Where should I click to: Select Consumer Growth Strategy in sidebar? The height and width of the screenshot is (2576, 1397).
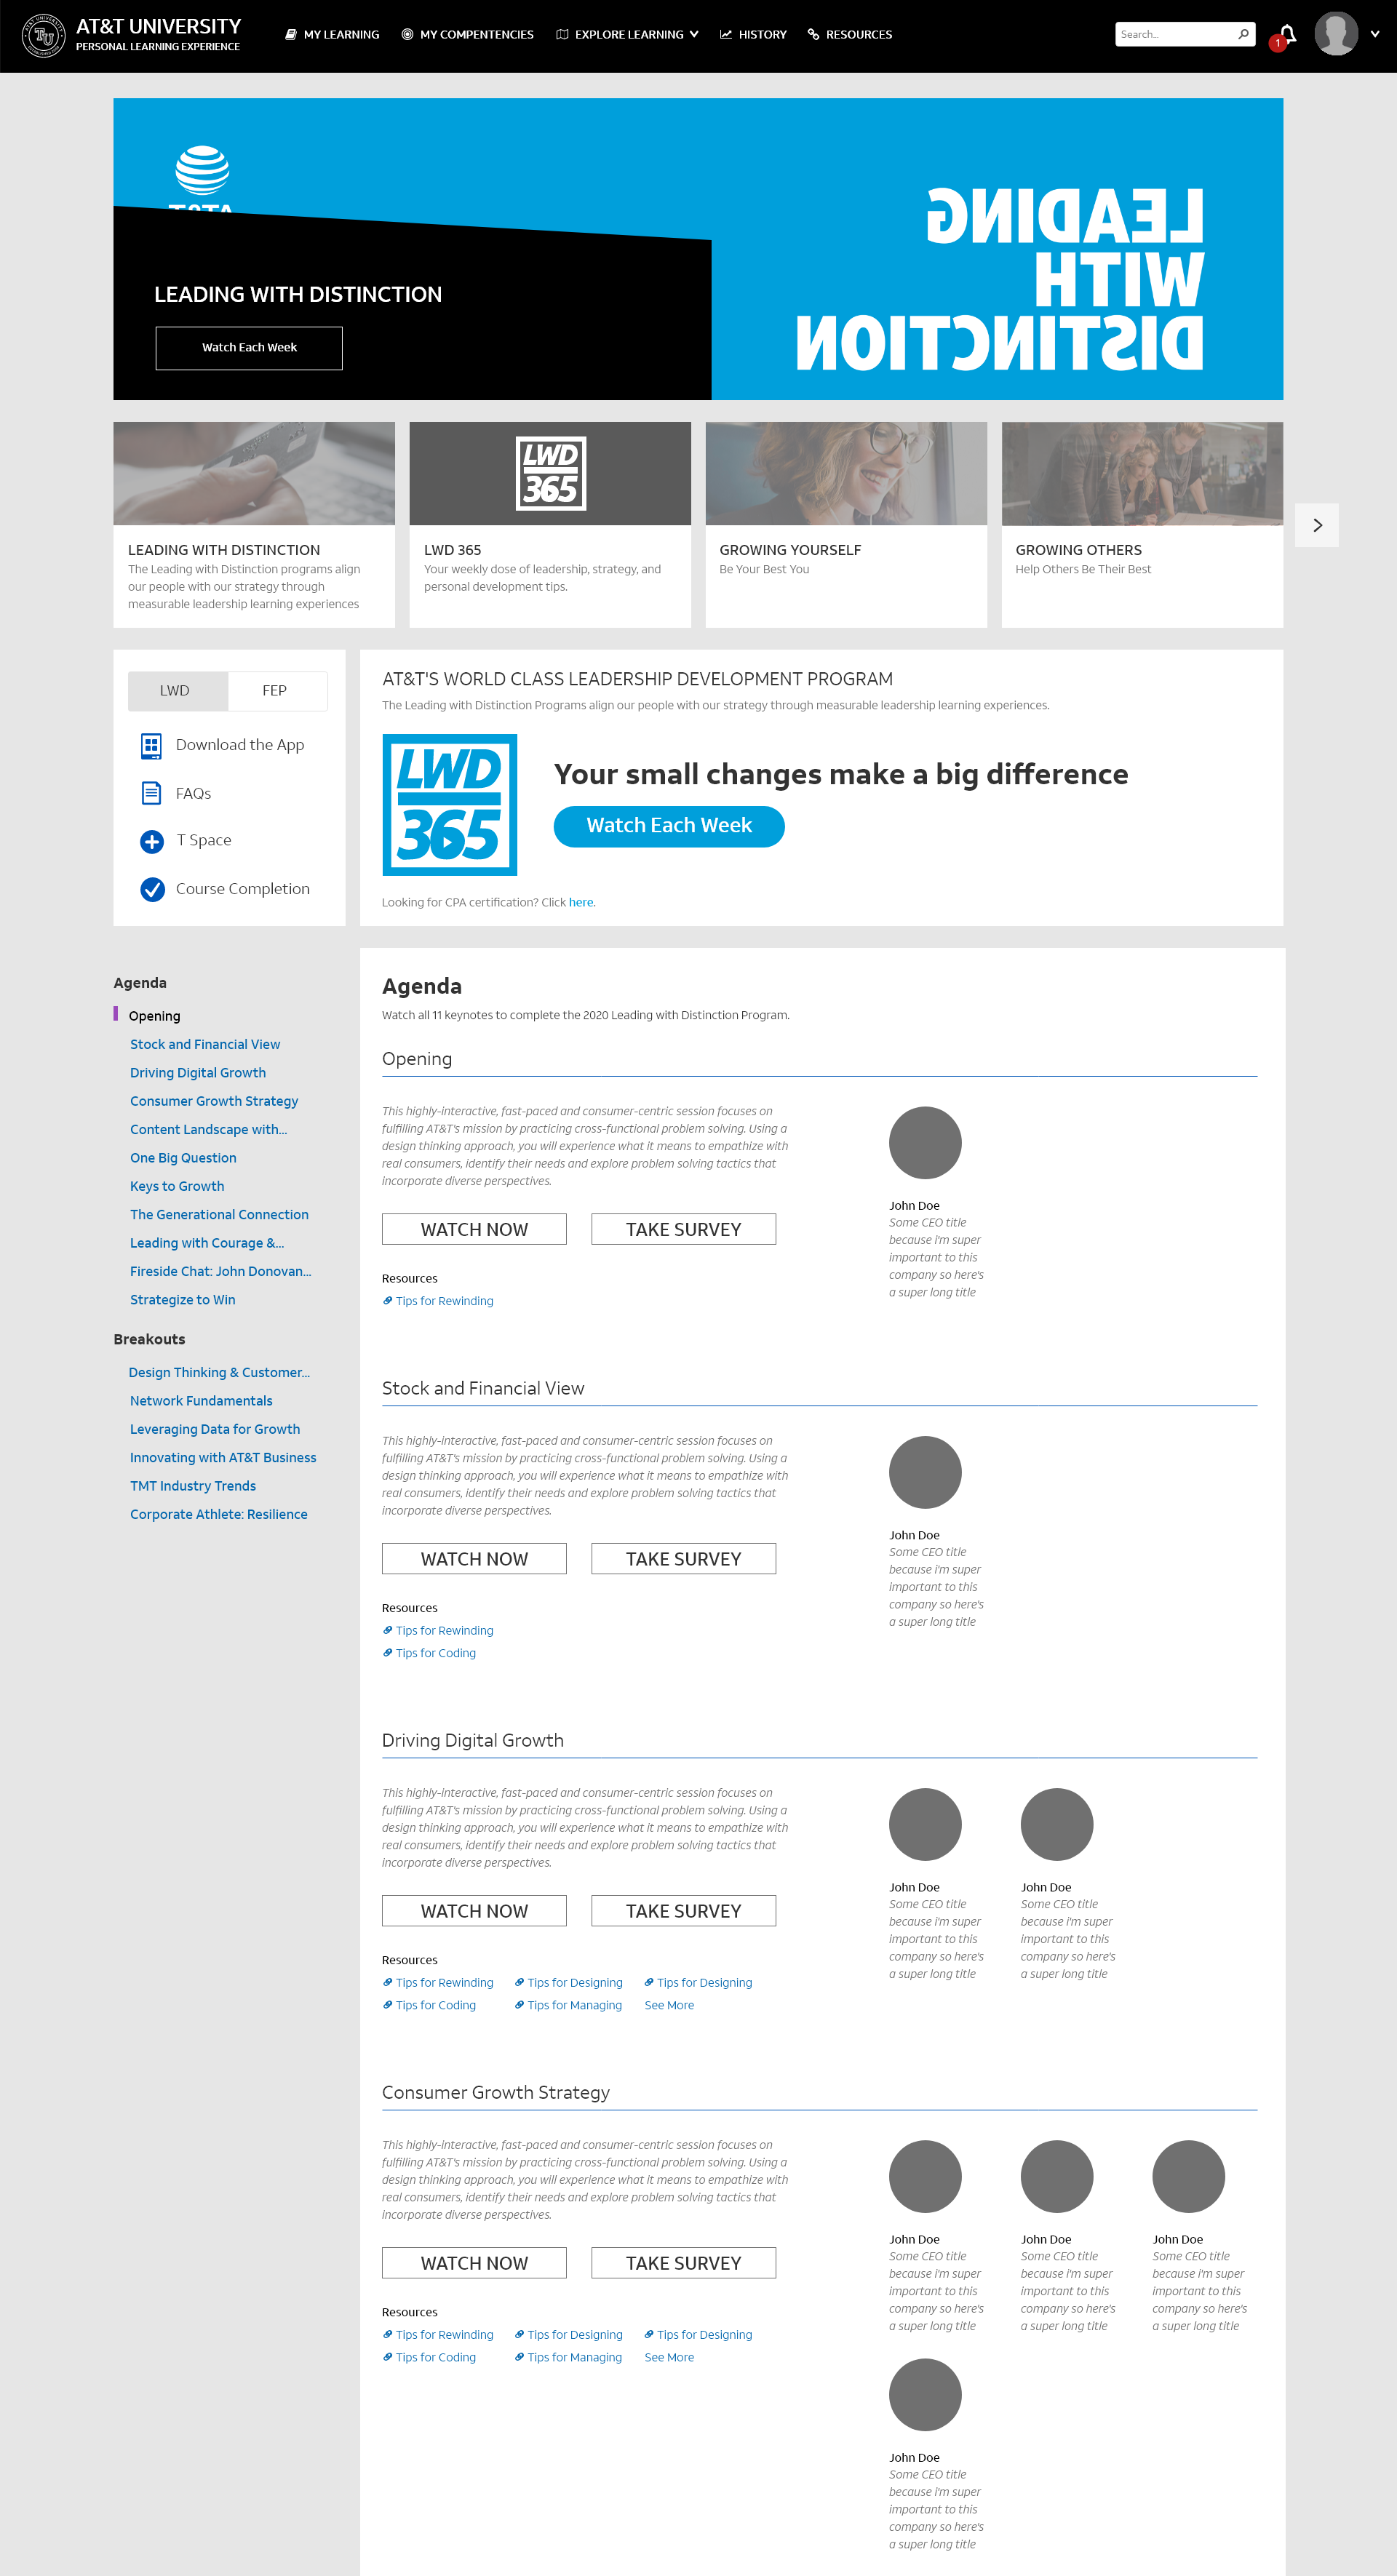(x=214, y=1101)
